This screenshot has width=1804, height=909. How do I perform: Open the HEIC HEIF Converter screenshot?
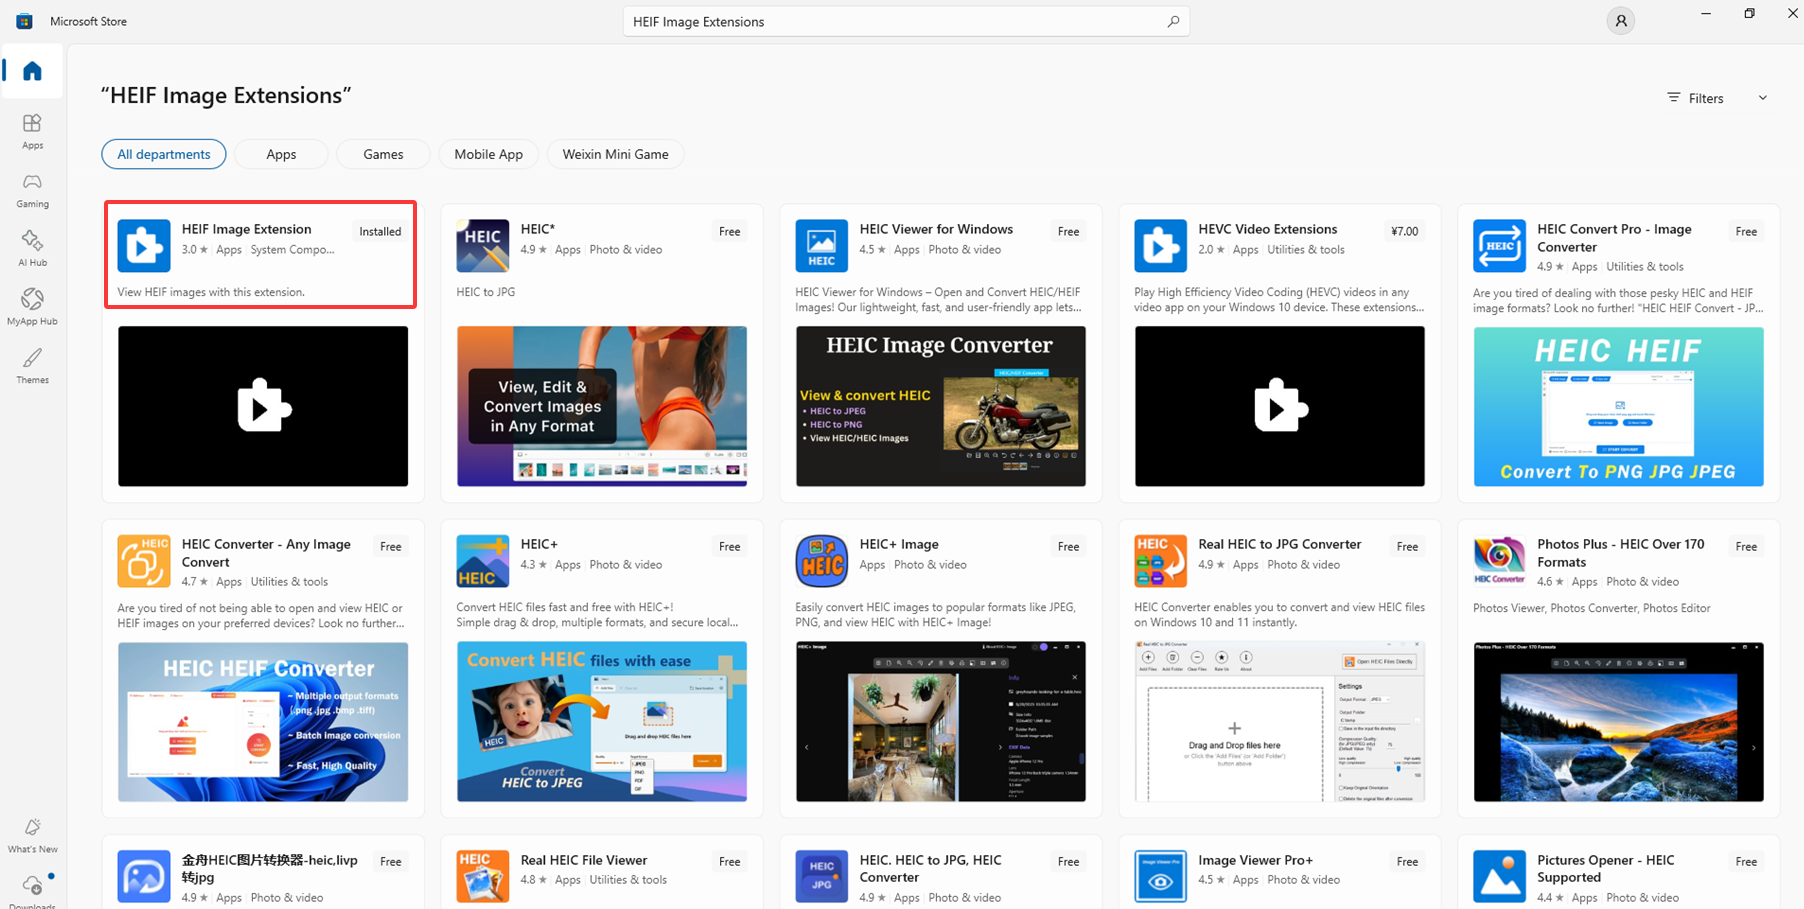[263, 721]
